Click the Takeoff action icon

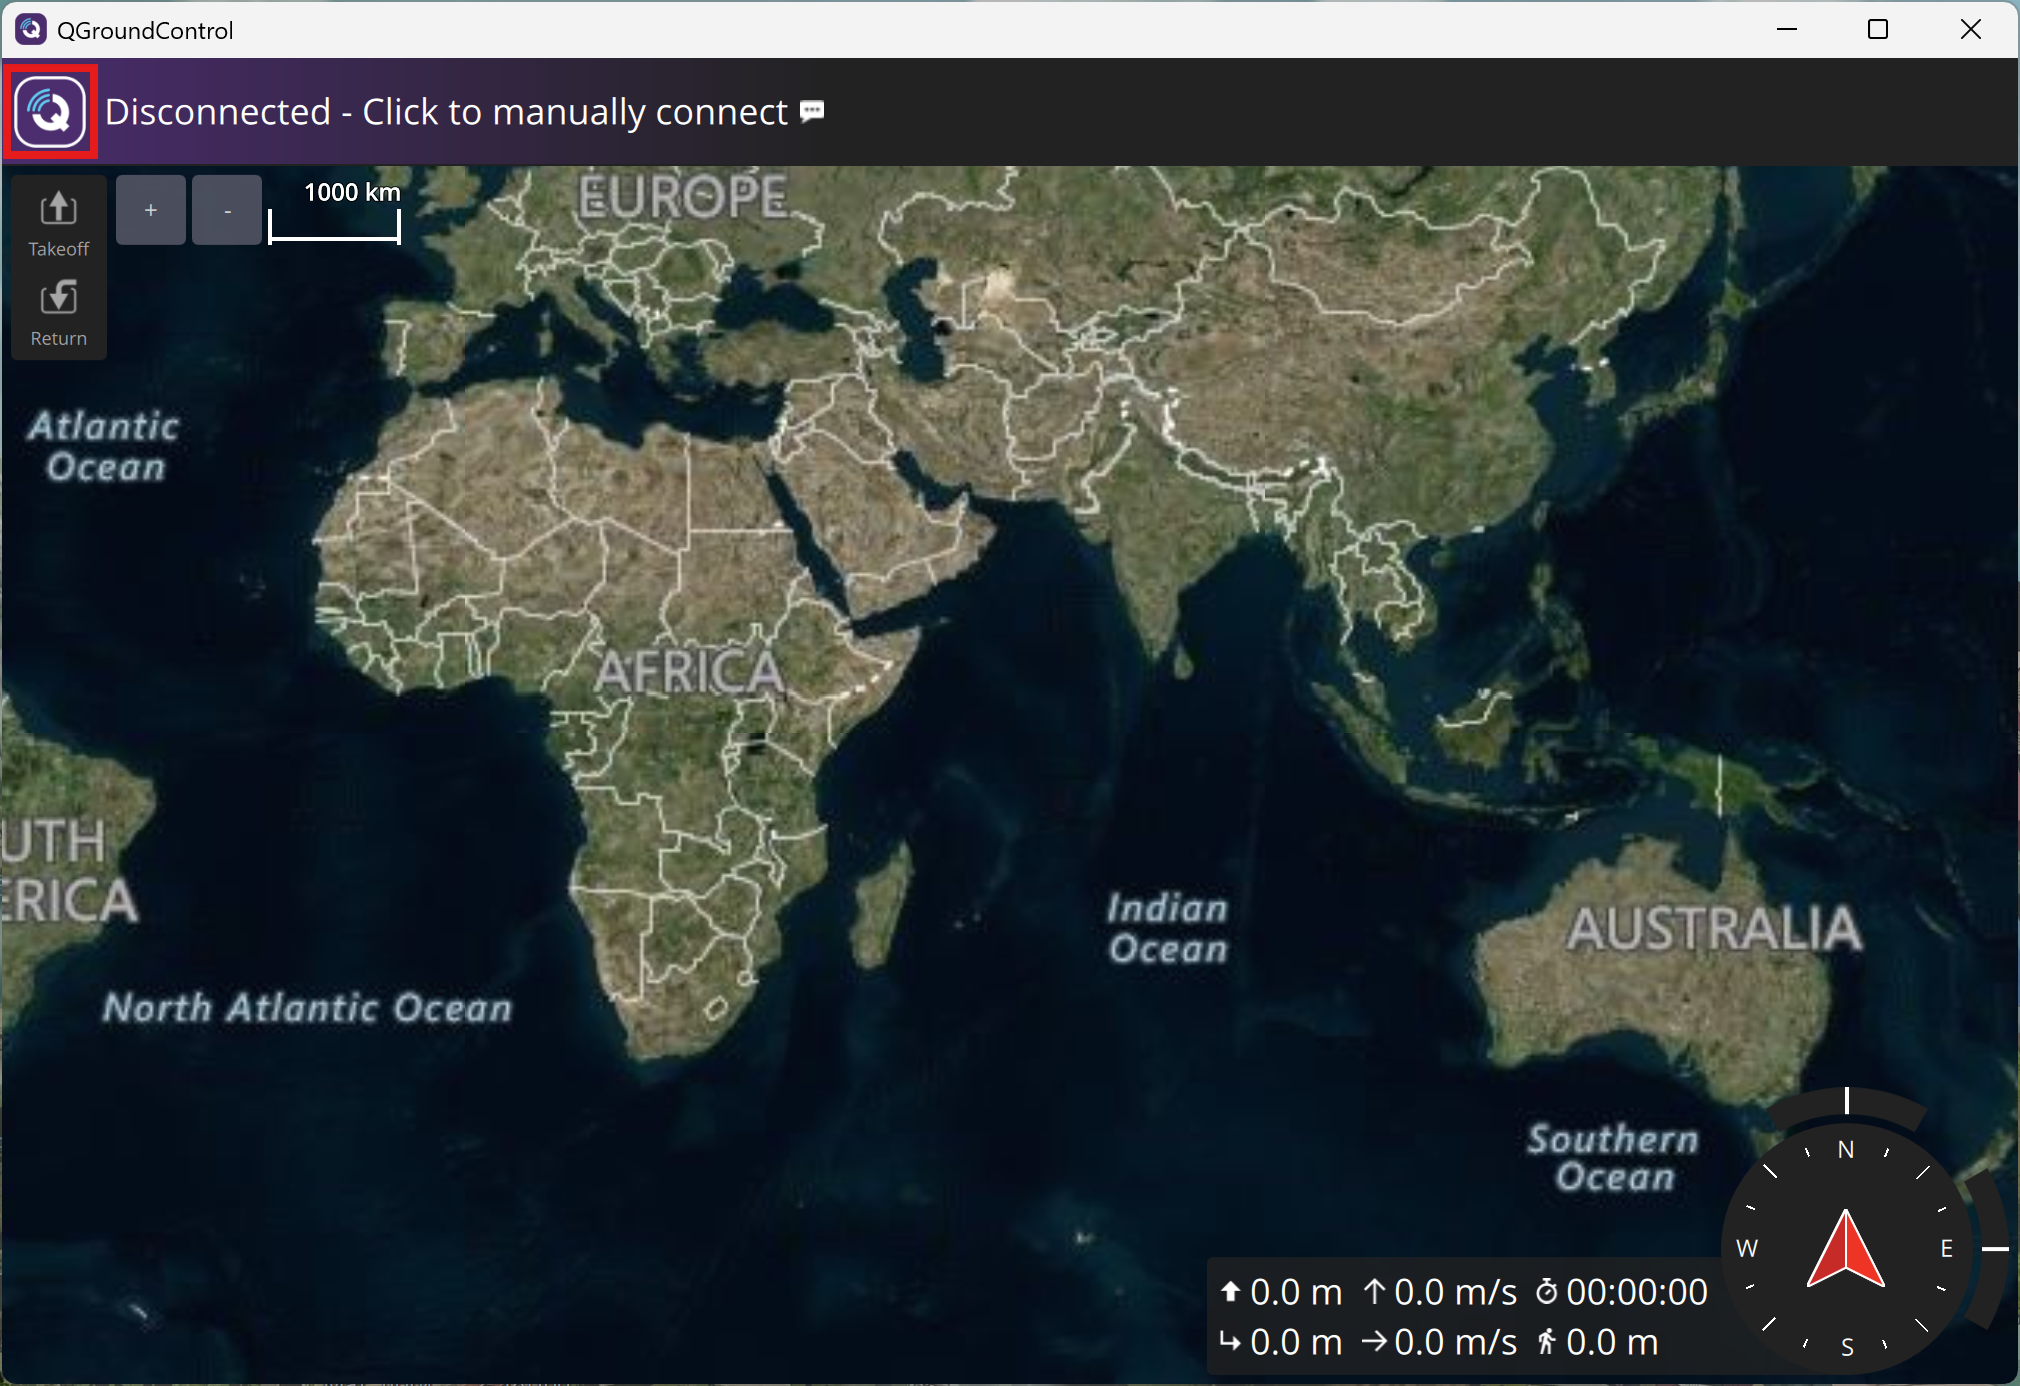pyautogui.click(x=58, y=209)
